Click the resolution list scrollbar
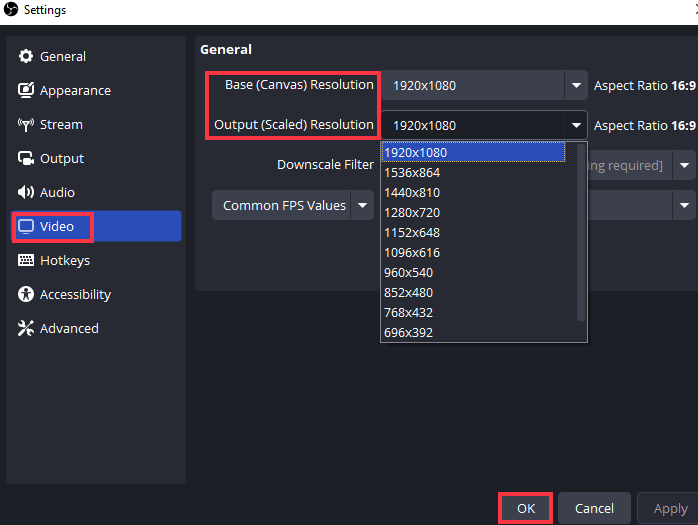Viewport: 698px width, 525px height. pos(582,230)
